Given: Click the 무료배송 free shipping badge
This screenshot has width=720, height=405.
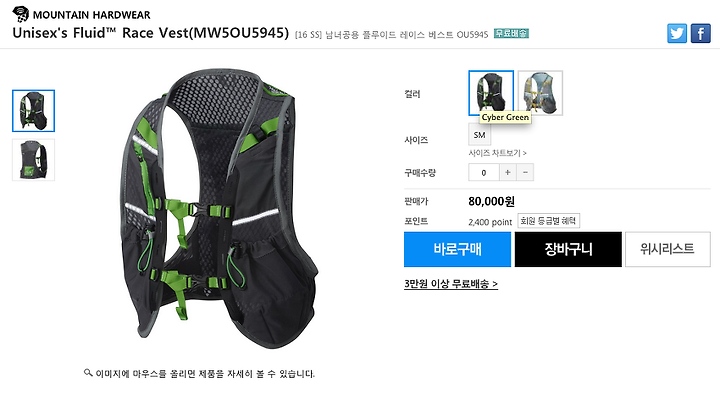Looking at the screenshot, I should coord(511,34).
